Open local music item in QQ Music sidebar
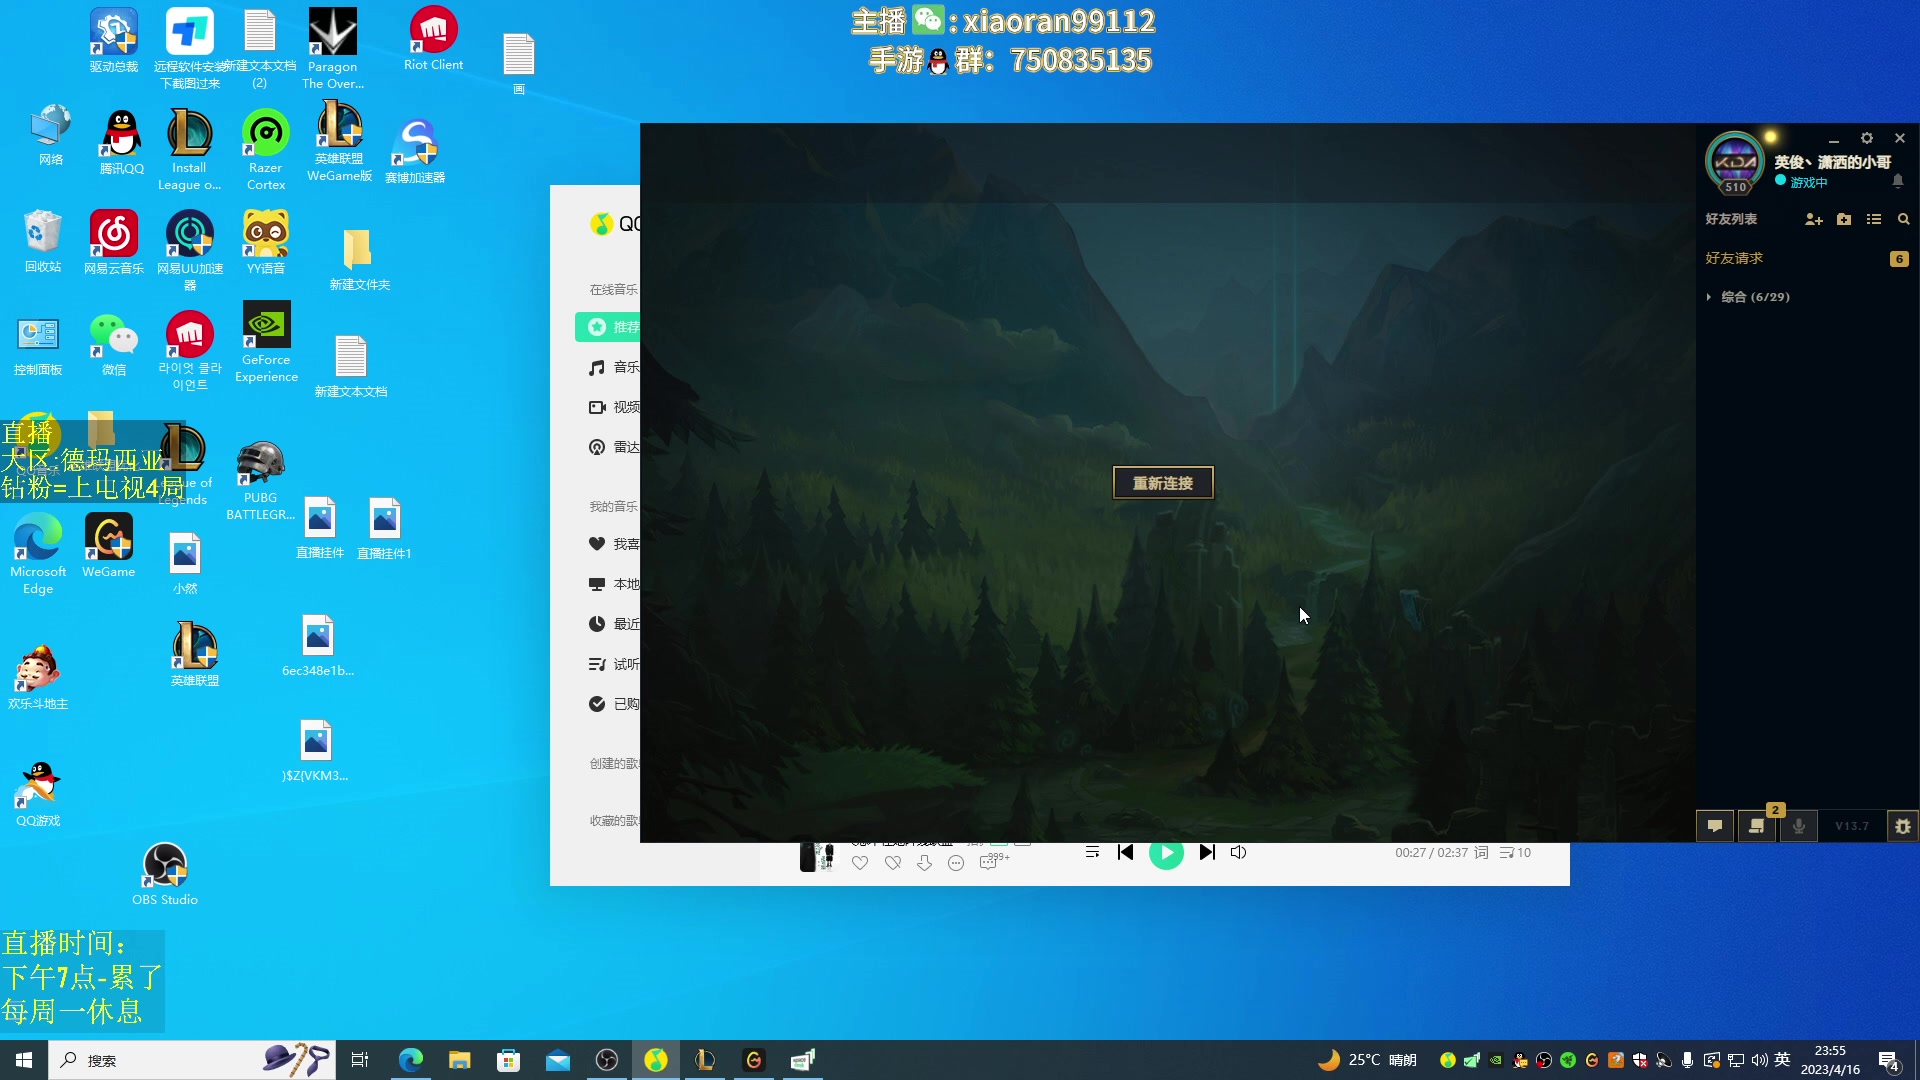 tap(612, 584)
